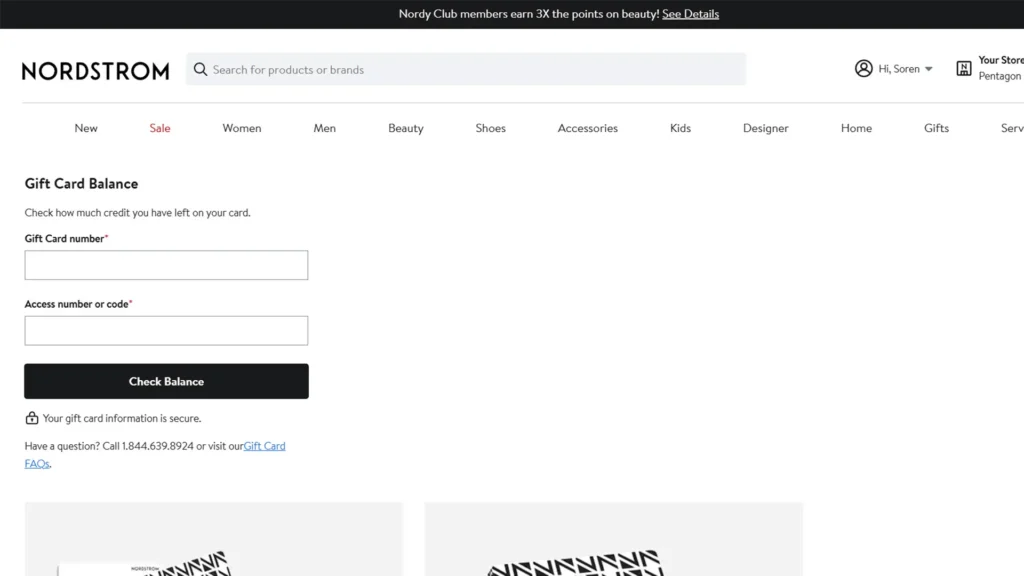Open the See Details promotion link

pyautogui.click(x=690, y=13)
